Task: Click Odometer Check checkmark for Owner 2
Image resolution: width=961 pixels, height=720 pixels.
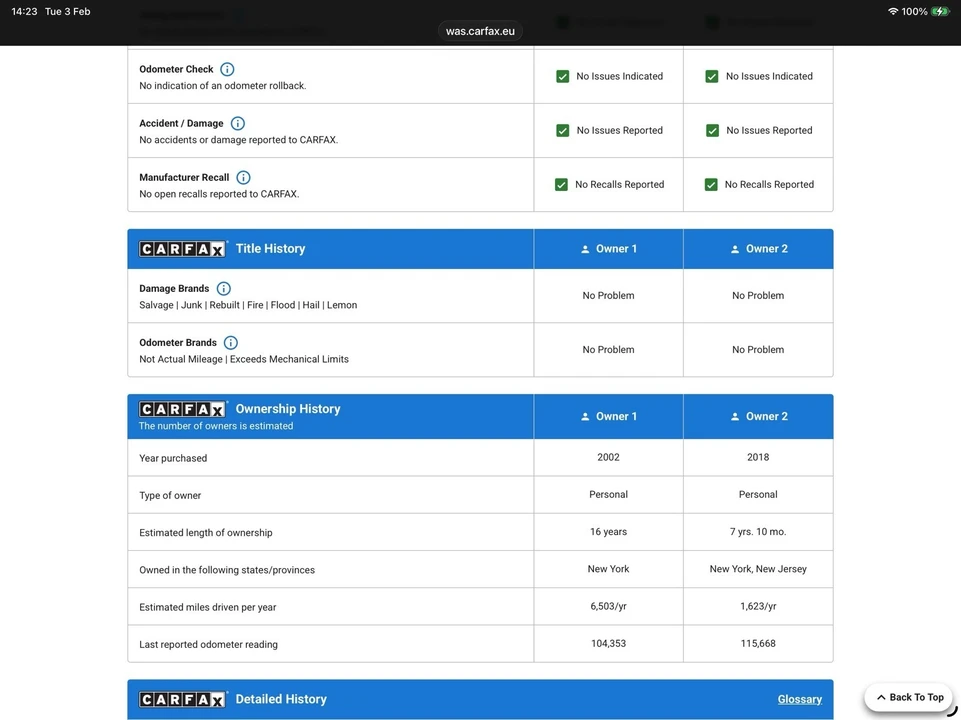Action: pos(712,77)
